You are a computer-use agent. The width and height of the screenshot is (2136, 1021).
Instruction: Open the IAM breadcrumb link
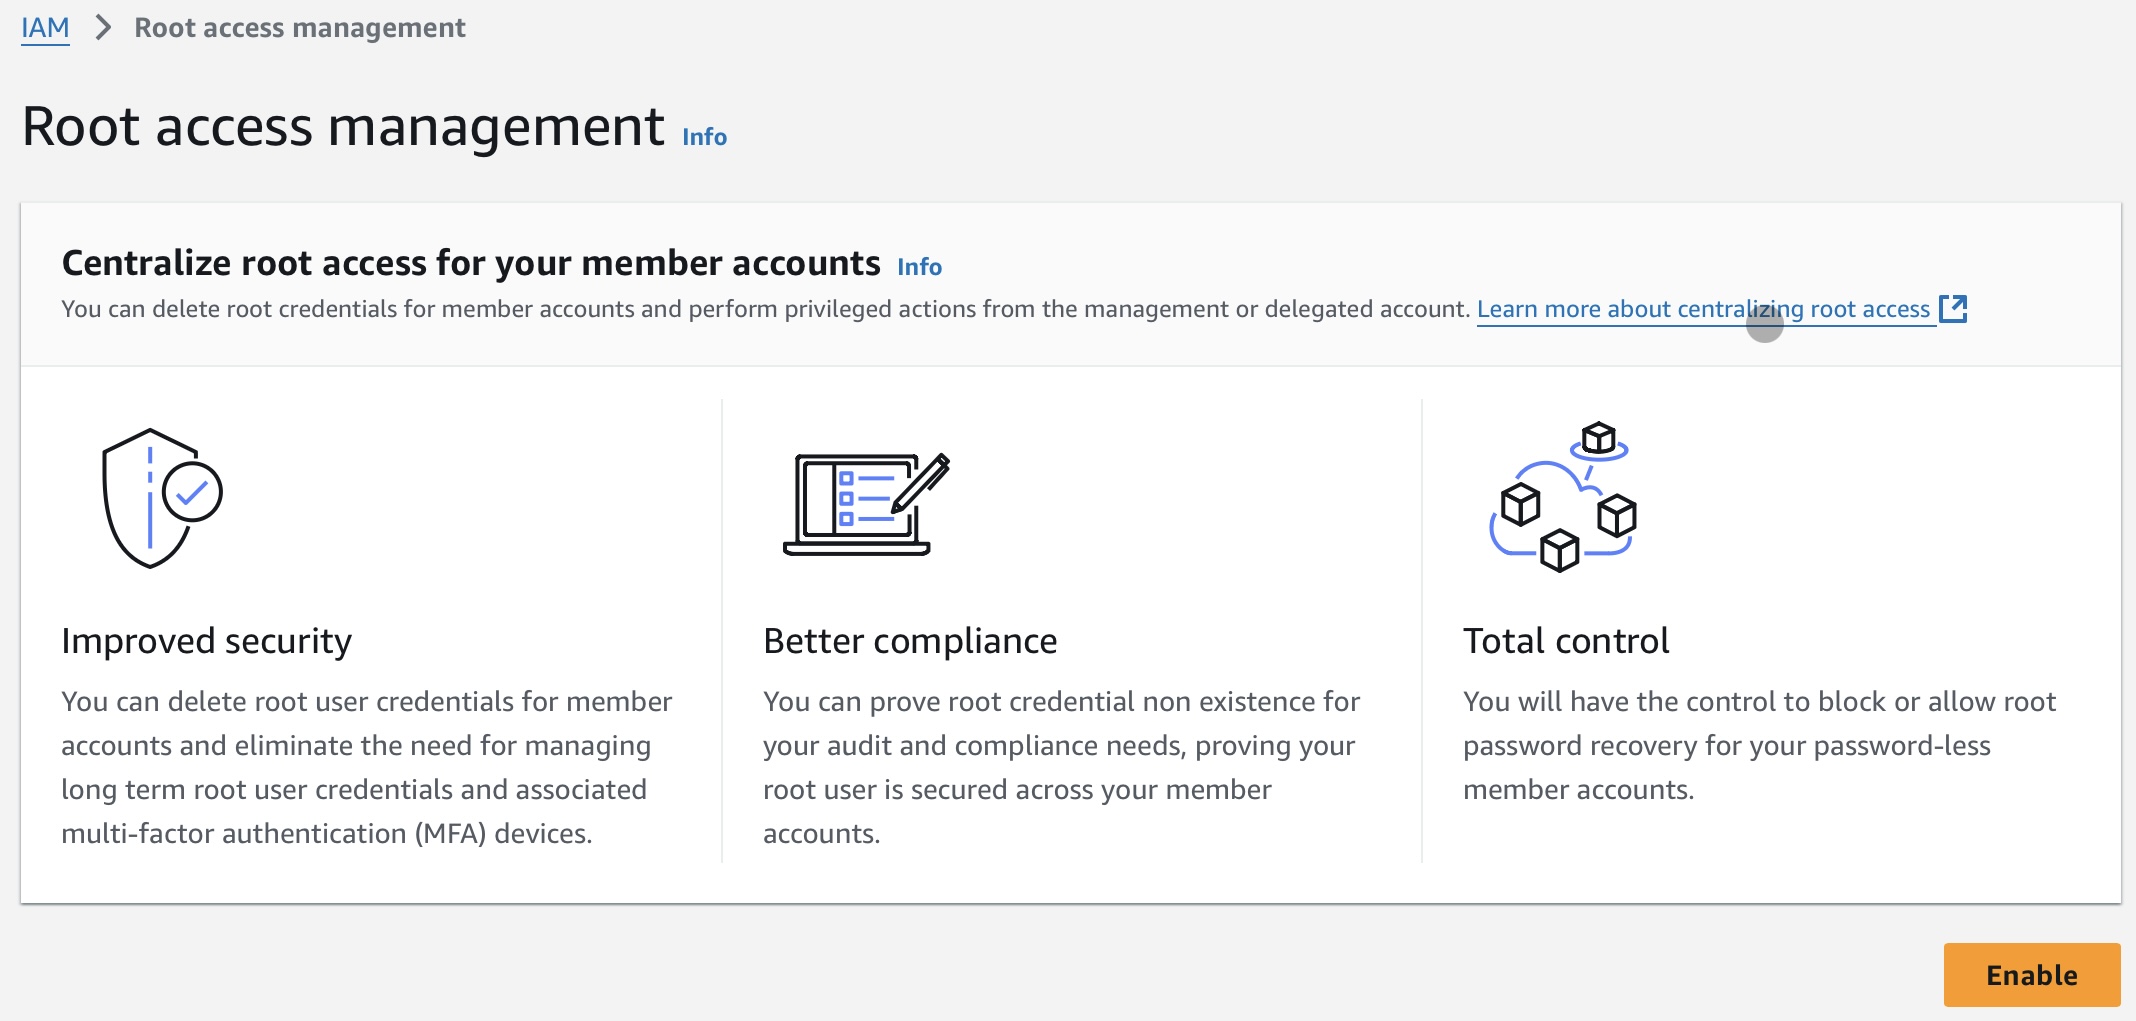[x=45, y=28]
